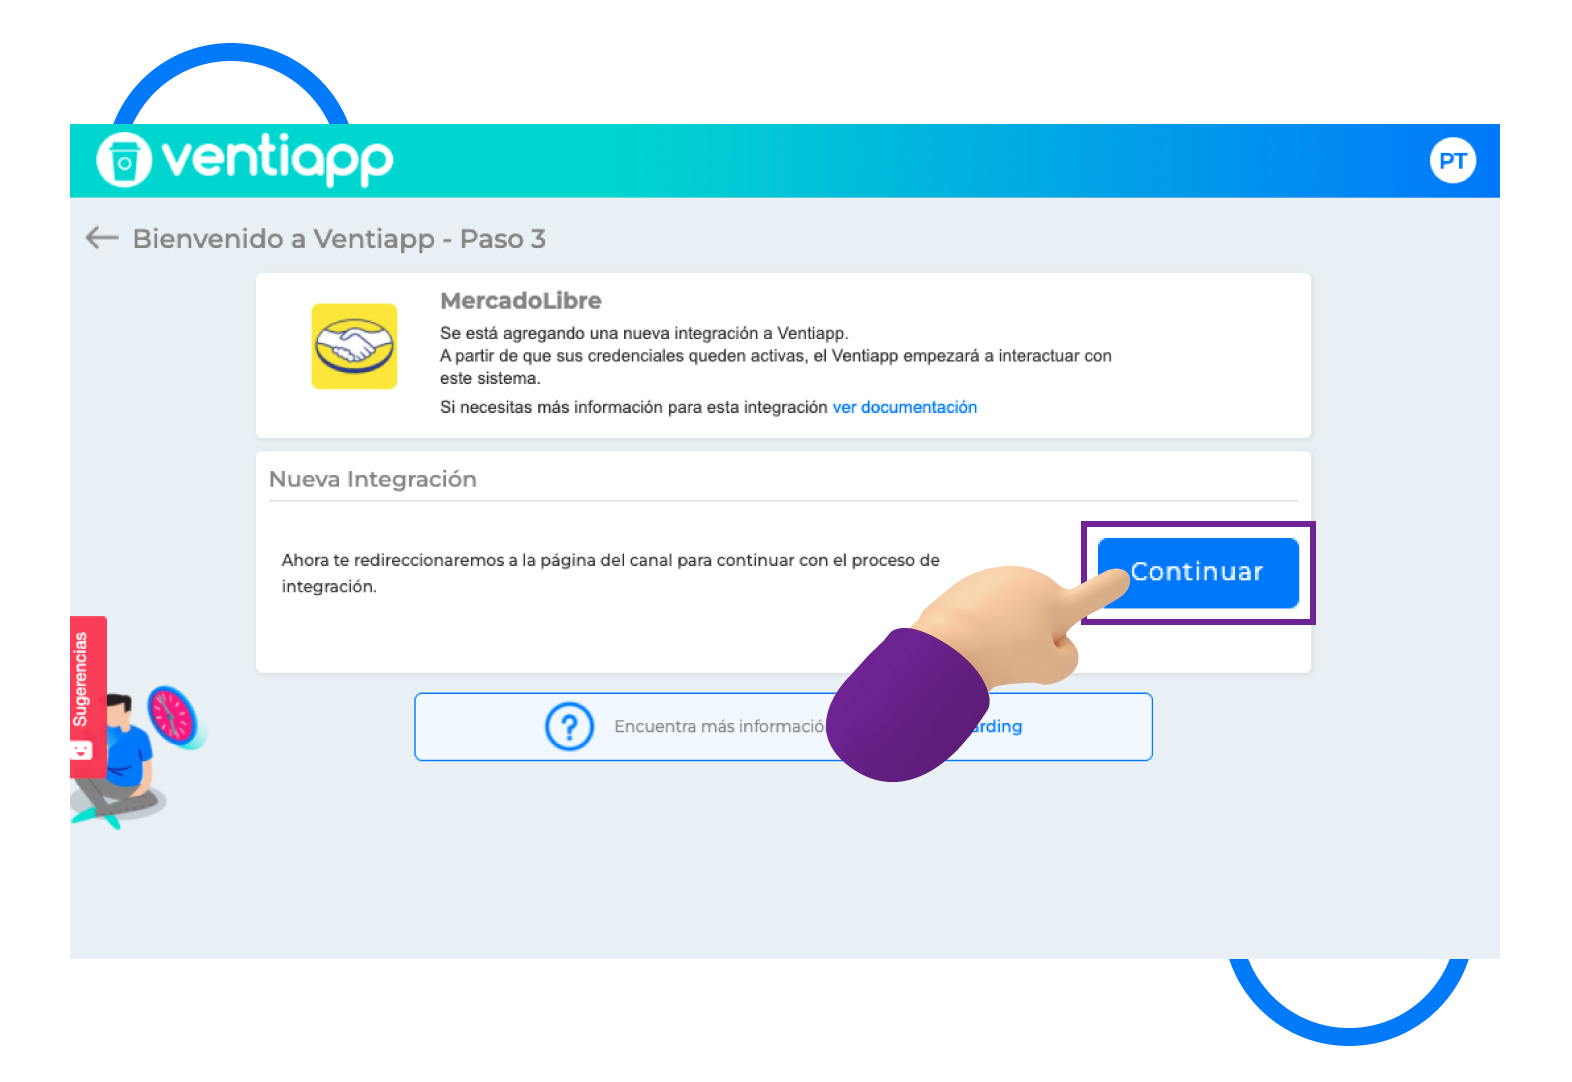Click the MercadoLibre heading text

(x=521, y=301)
